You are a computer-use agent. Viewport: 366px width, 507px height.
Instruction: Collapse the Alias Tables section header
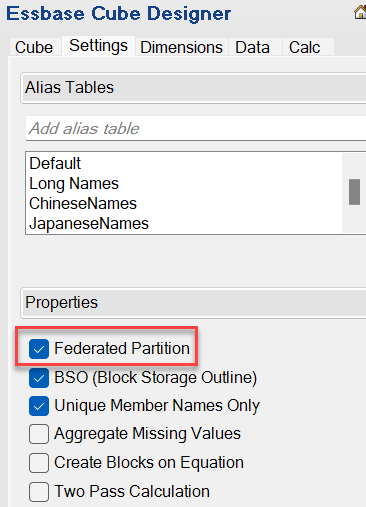(193, 88)
